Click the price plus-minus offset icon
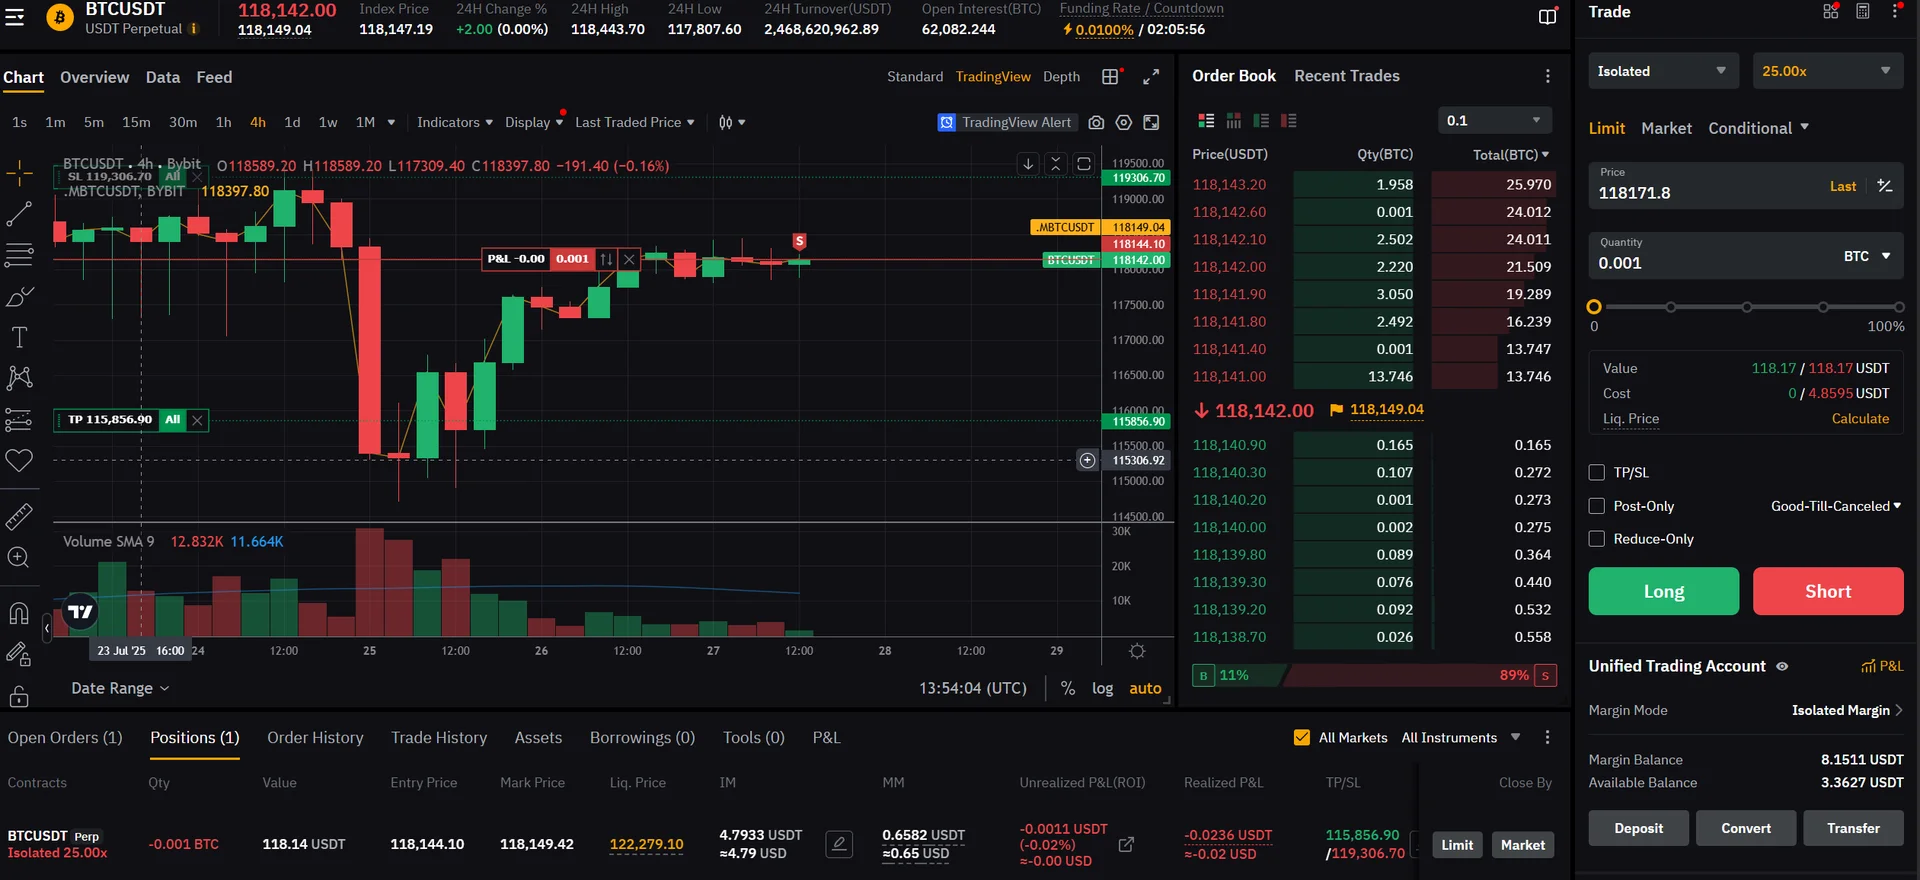 pyautogui.click(x=1885, y=186)
